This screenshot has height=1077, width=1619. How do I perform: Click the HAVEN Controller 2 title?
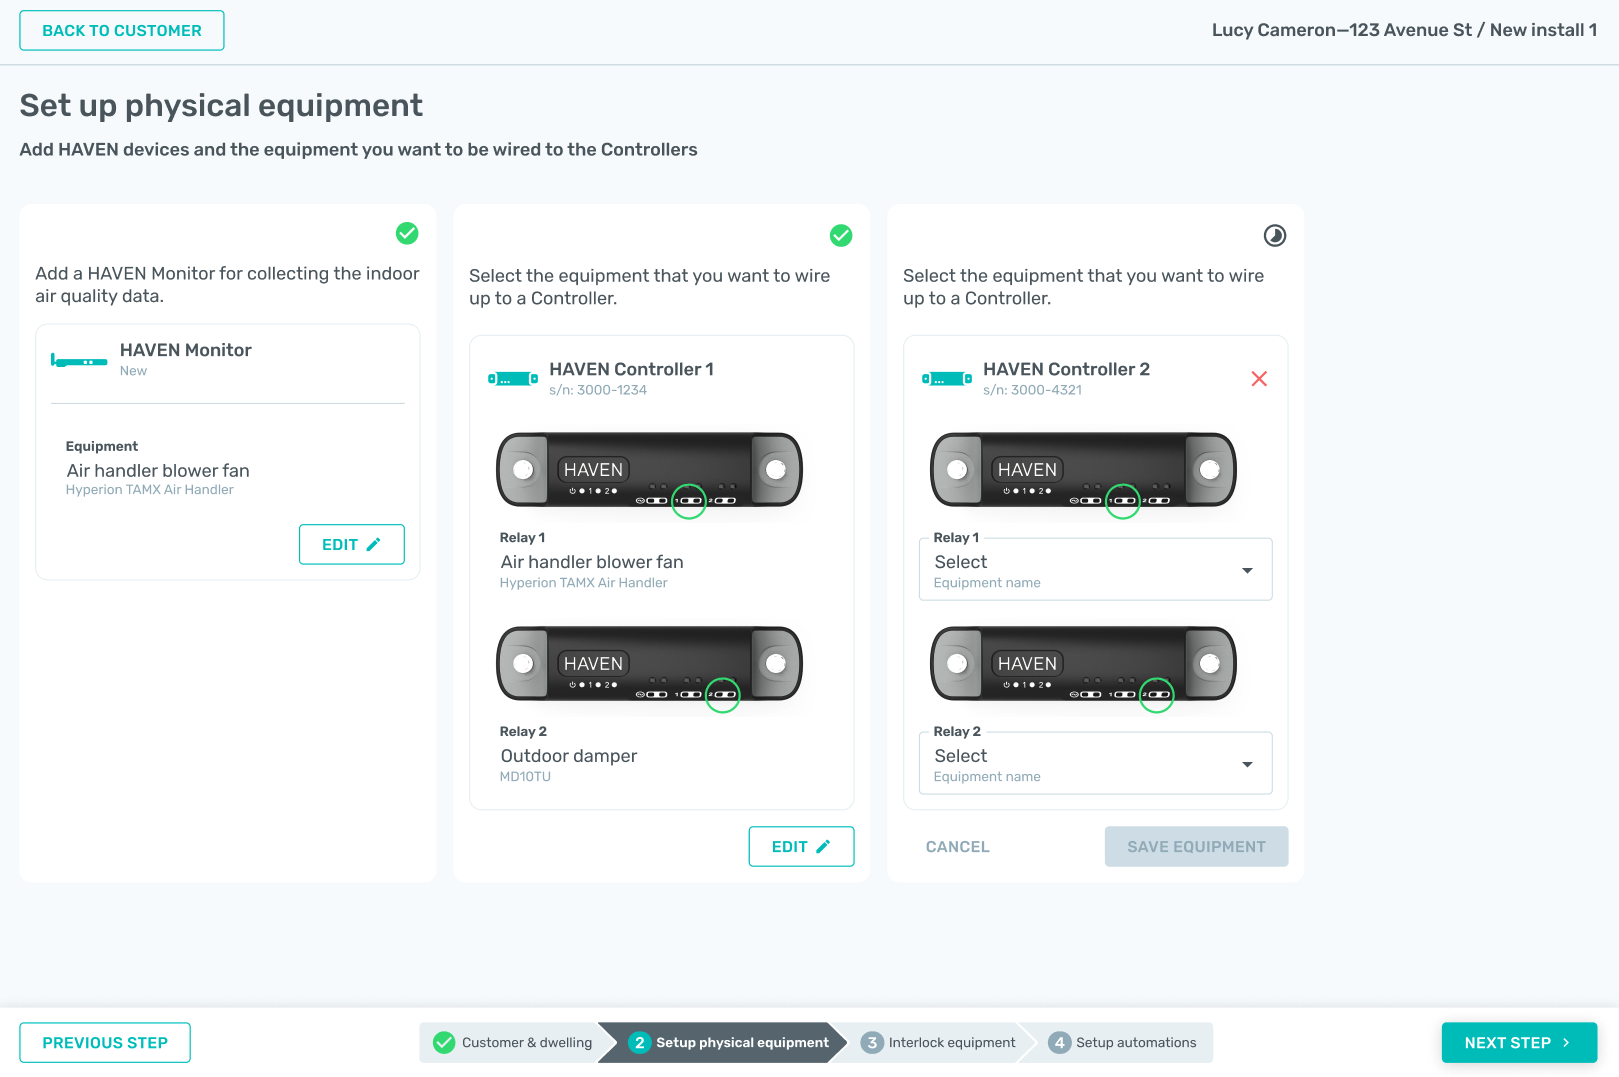(1067, 369)
